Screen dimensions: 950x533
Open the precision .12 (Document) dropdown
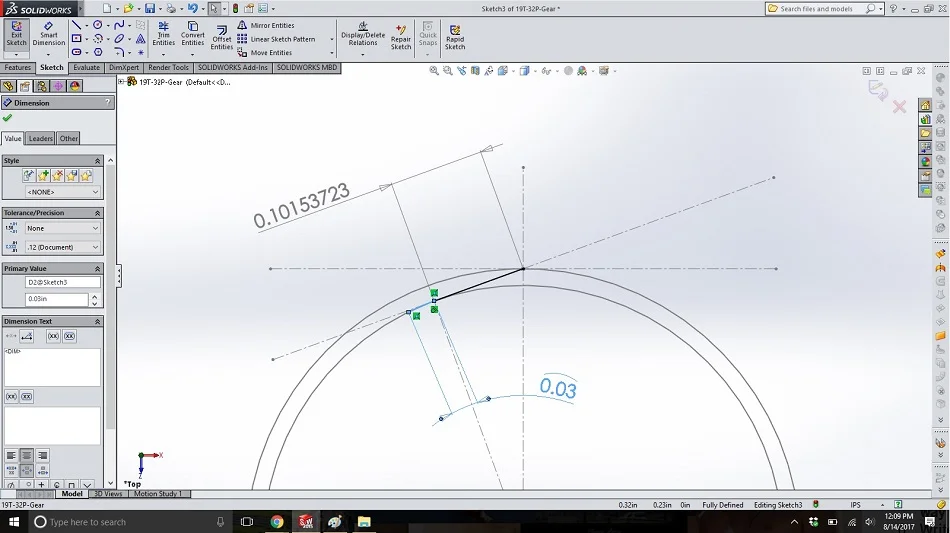[62, 247]
